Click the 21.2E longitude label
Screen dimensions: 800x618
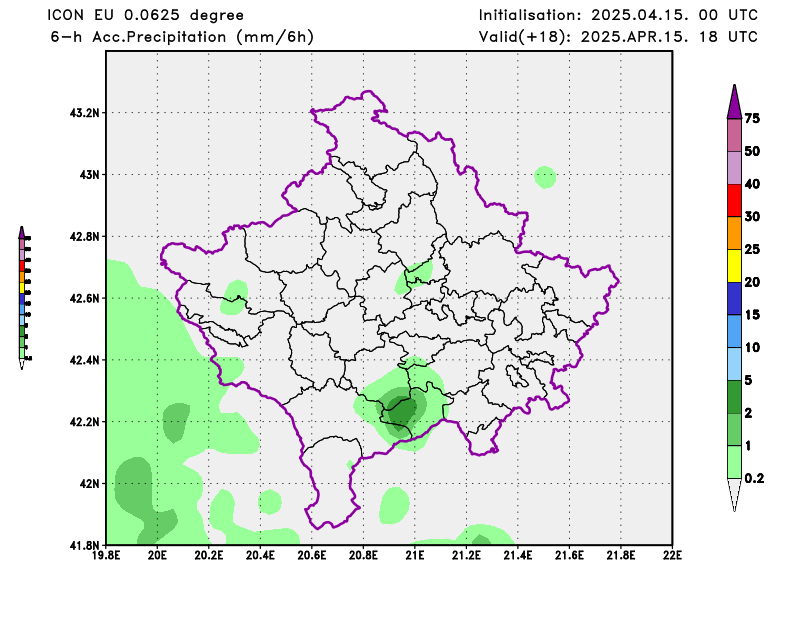(x=466, y=555)
